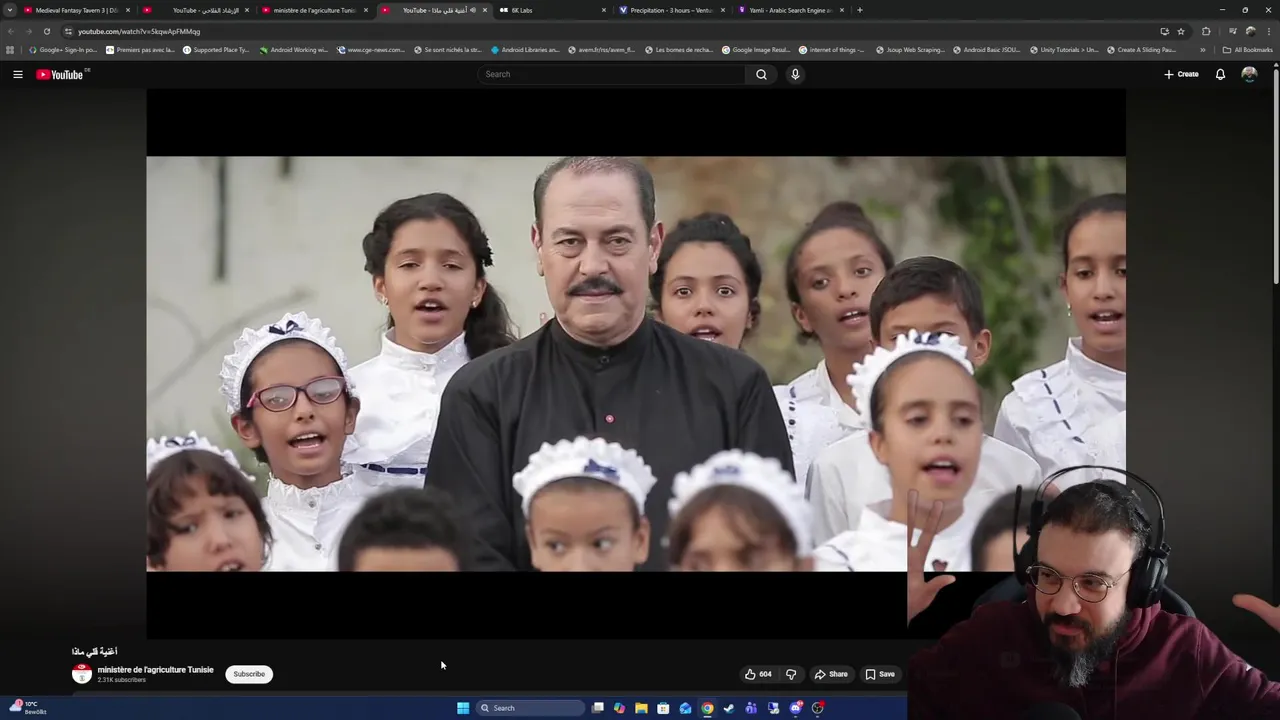Switch to 6K Labs tab
Screen dimensions: 1280x720
coord(552,10)
